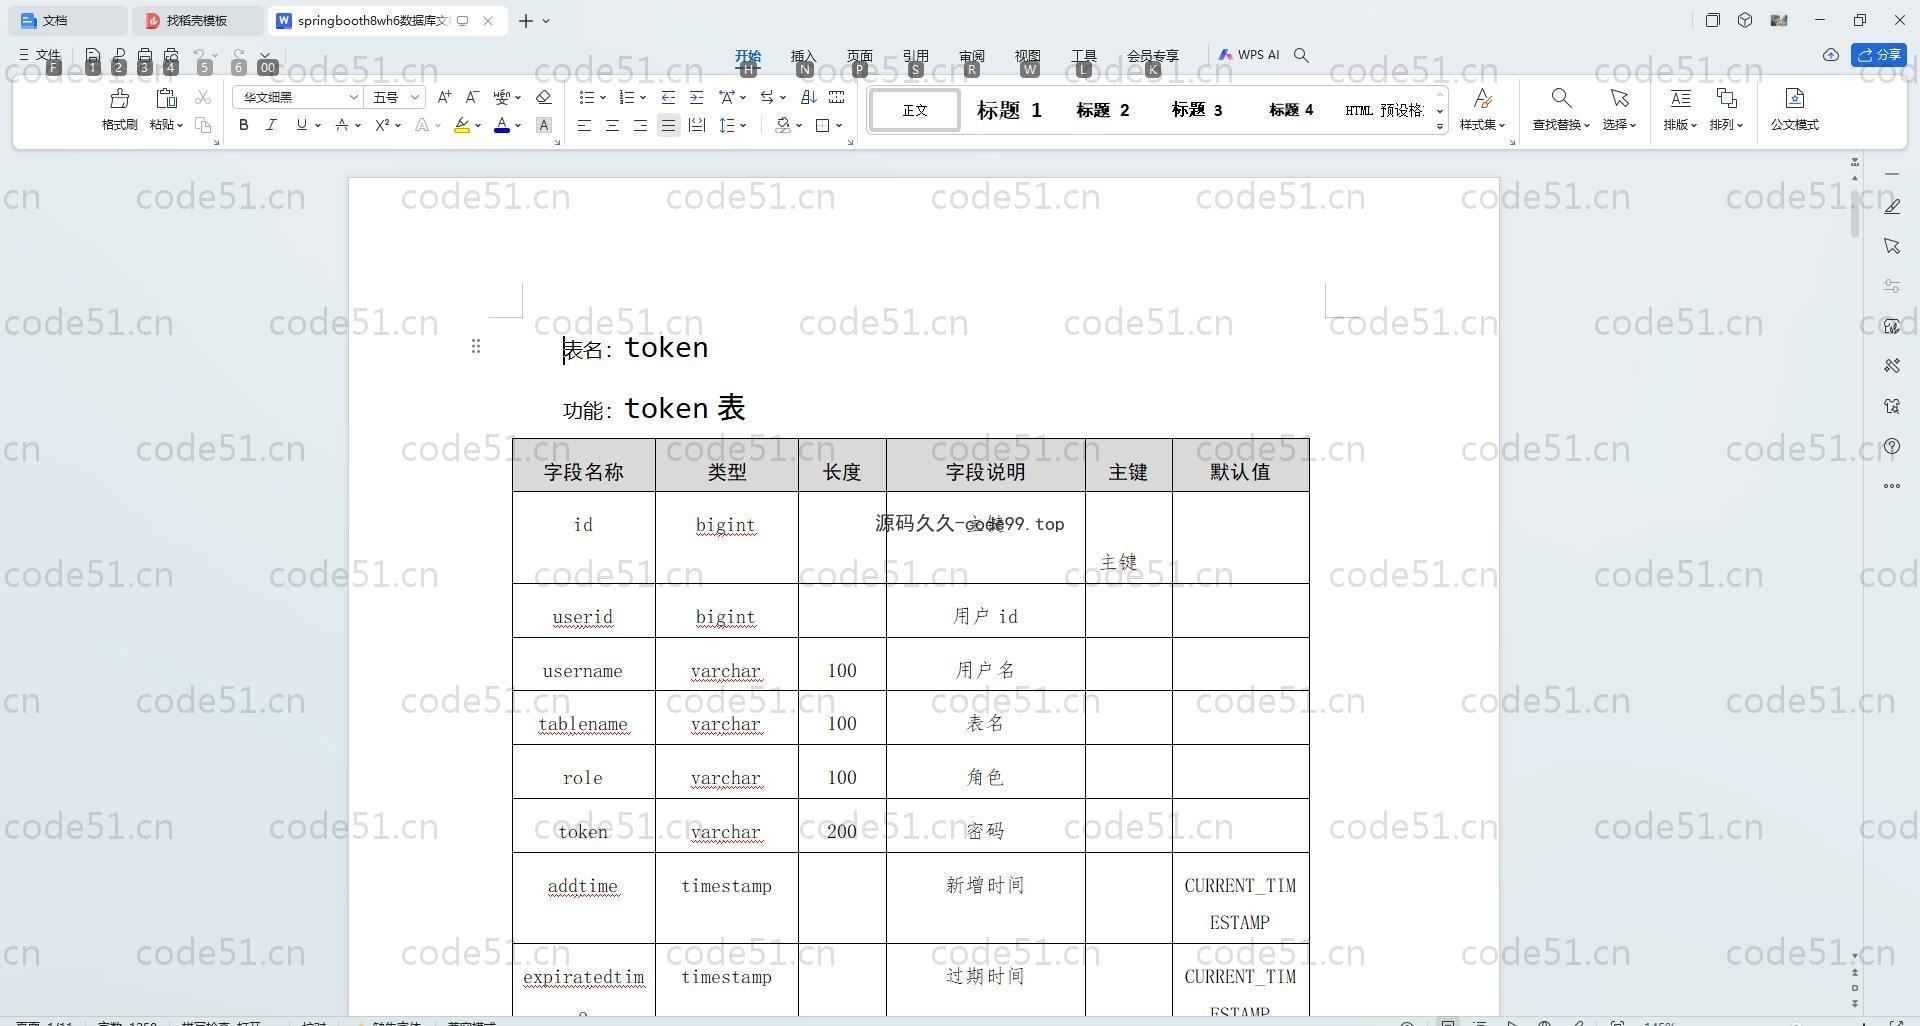Open the font name dropdown 华文细黑
This screenshot has width=1920, height=1026.
[x=353, y=97]
